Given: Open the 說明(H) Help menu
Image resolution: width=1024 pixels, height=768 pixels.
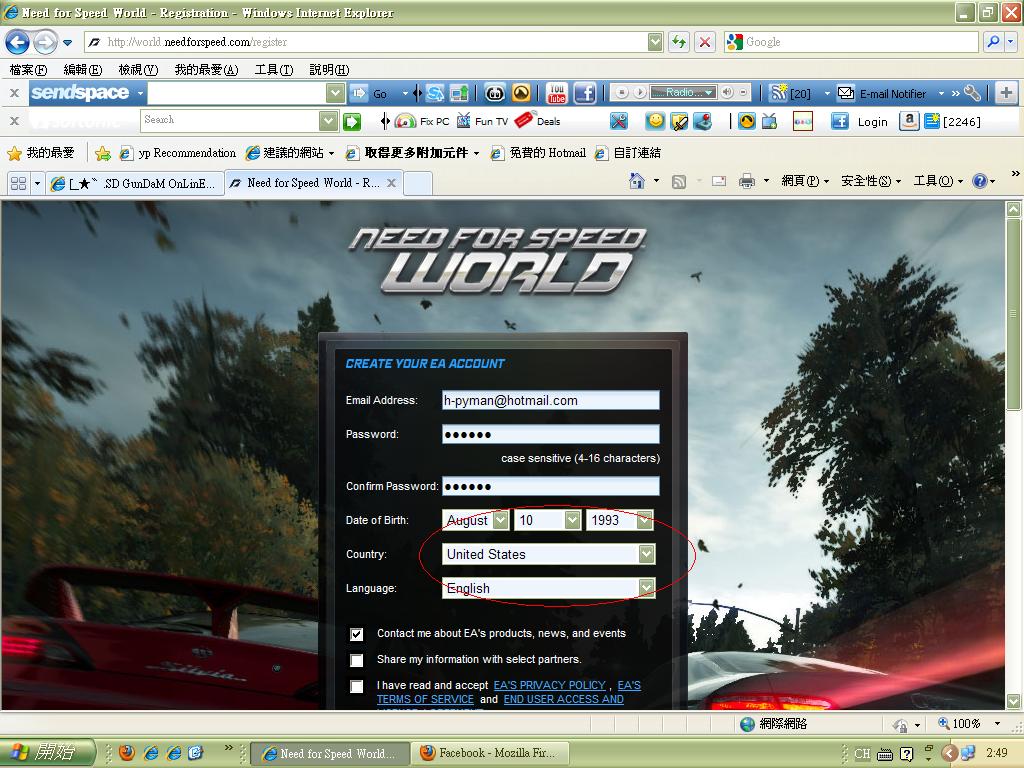Looking at the screenshot, I should click(x=328, y=70).
